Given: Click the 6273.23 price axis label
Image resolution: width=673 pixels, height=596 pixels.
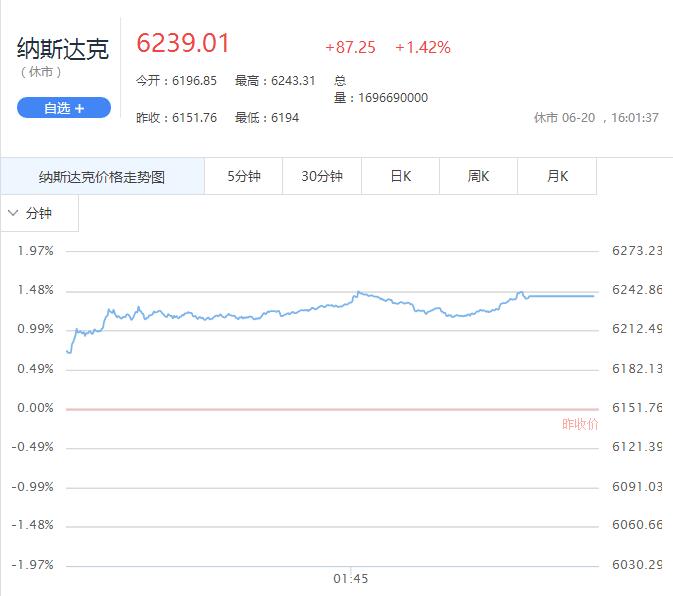Looking at the screenshot, I should pyautogui.click(x=637, y=251).
